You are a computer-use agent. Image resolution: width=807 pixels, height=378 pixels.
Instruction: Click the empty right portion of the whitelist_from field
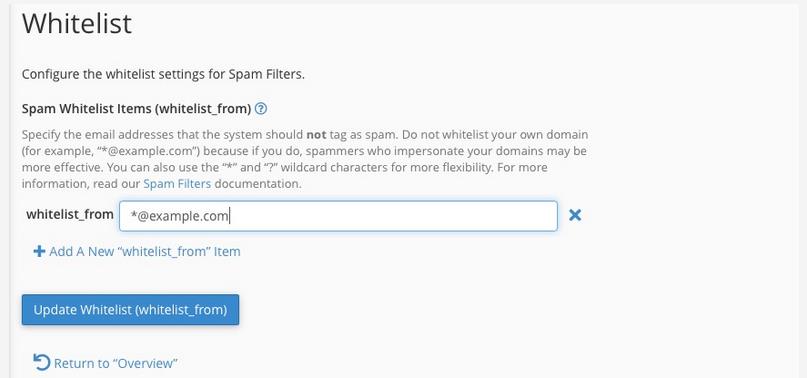pos(394,216)
